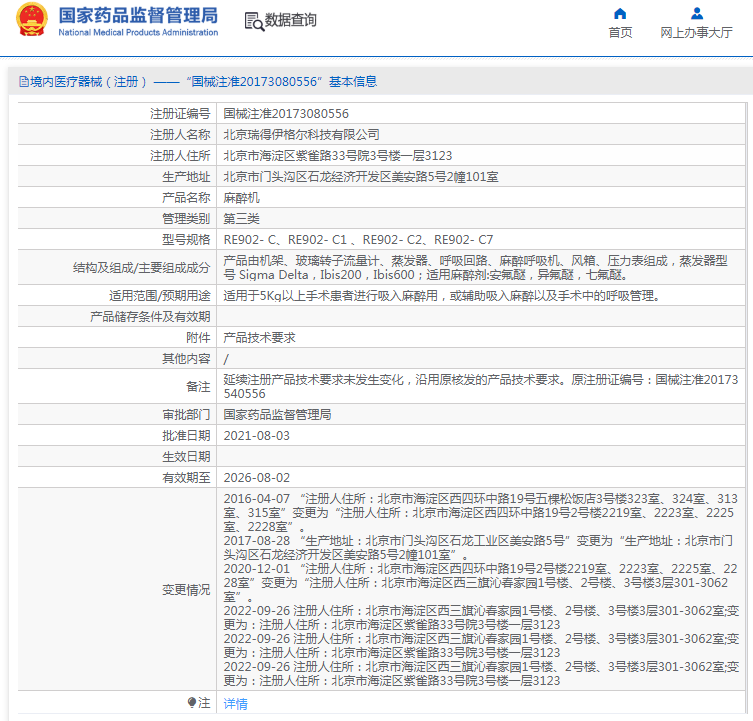The image size is (753, 721).
Task: Click registrant name 北京瑞得伊格尔科技有限公司
Action: tap(301, 134)
